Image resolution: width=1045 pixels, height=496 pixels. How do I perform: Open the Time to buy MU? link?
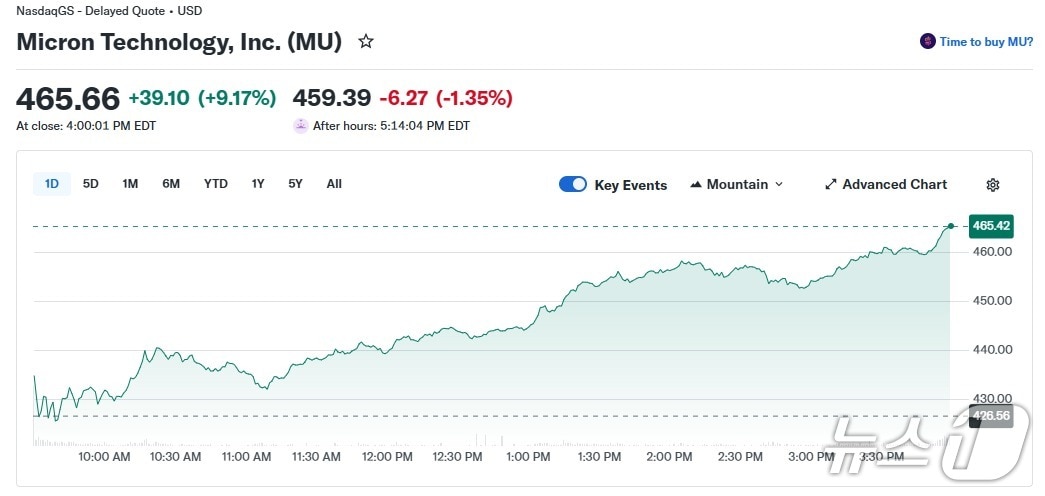pyautogui.click(x=985, y=42)
